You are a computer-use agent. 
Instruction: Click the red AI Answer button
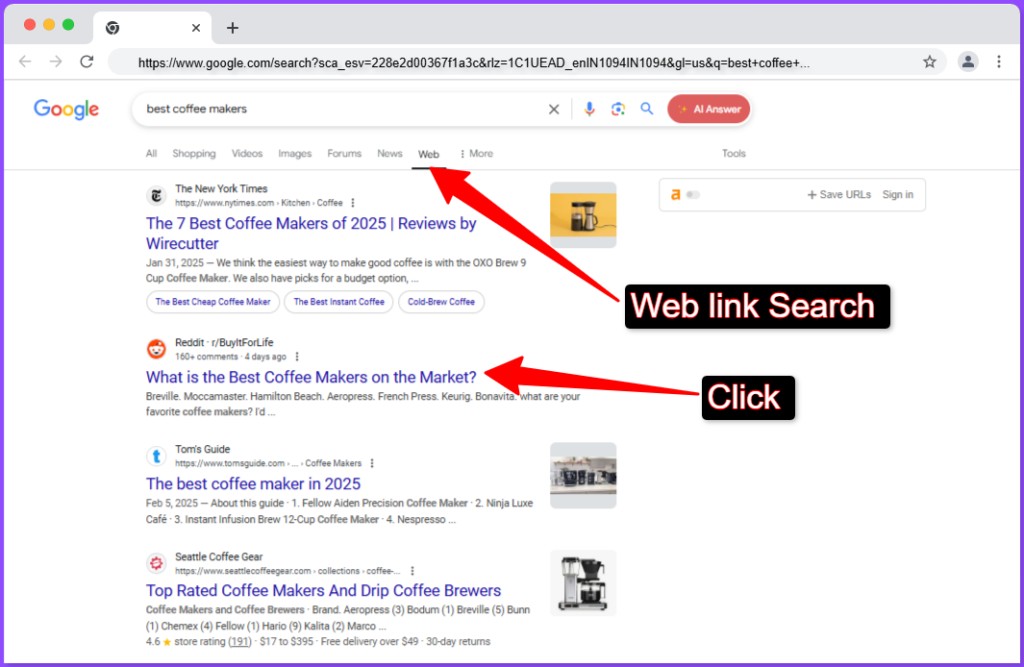709,109
